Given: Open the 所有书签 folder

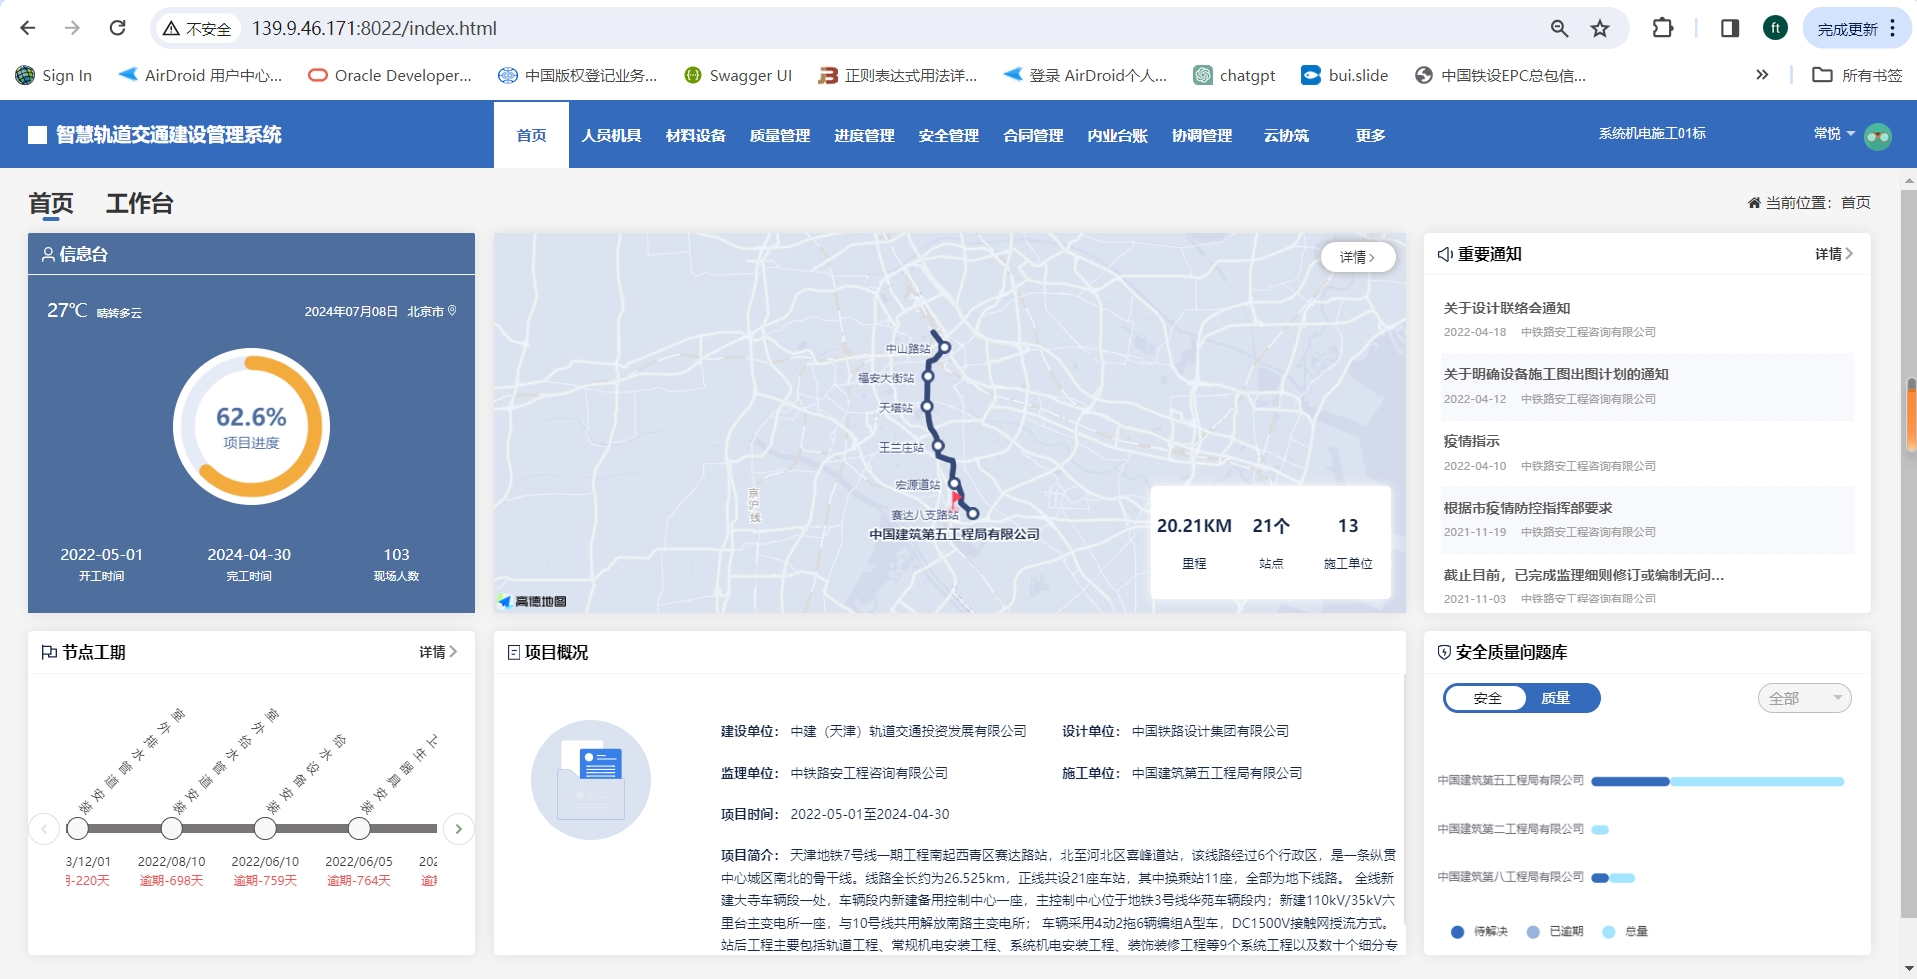Looking at the screenshot, I should (x=1857, y=75).
